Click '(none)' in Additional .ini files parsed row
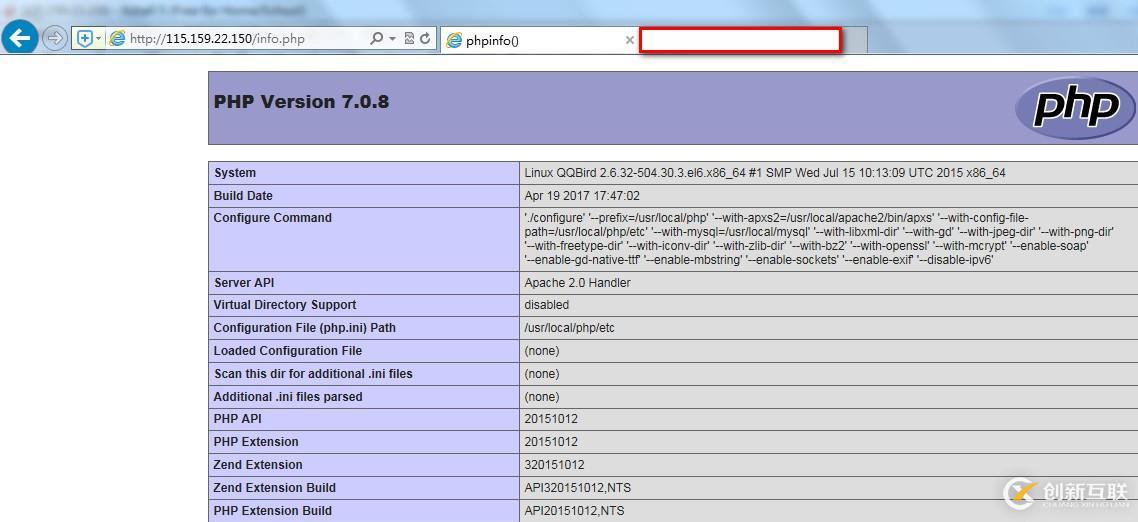This screenshot has width=1138, height=522. [x=541, y=396]
